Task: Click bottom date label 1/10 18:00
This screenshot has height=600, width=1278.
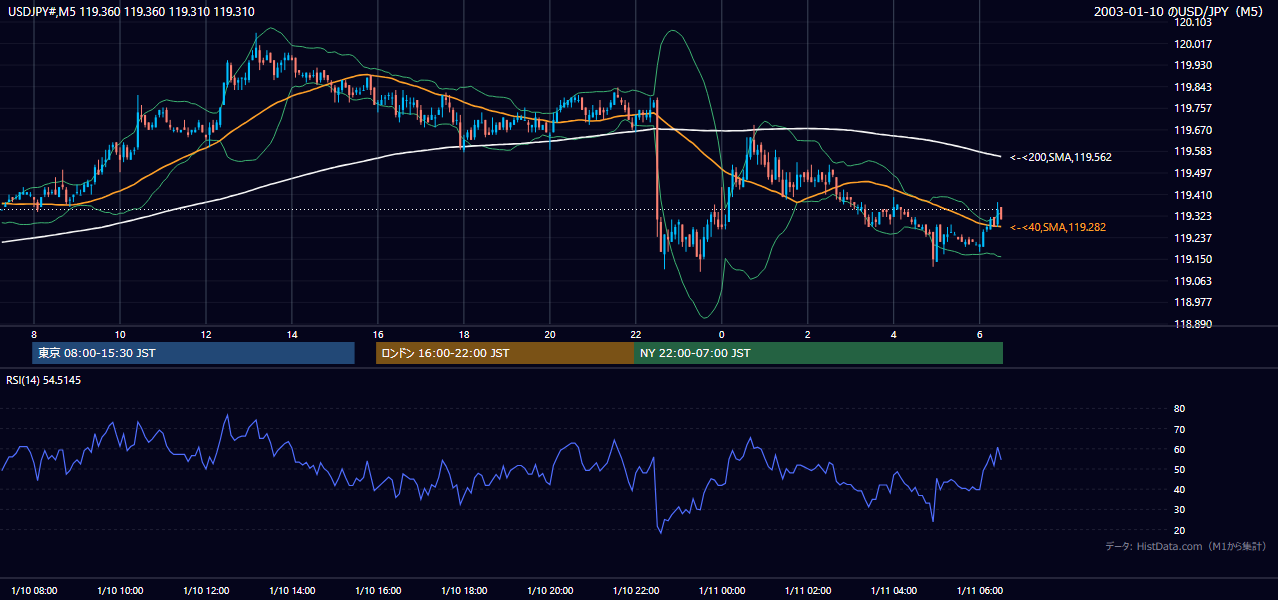Action: point(464,590)
